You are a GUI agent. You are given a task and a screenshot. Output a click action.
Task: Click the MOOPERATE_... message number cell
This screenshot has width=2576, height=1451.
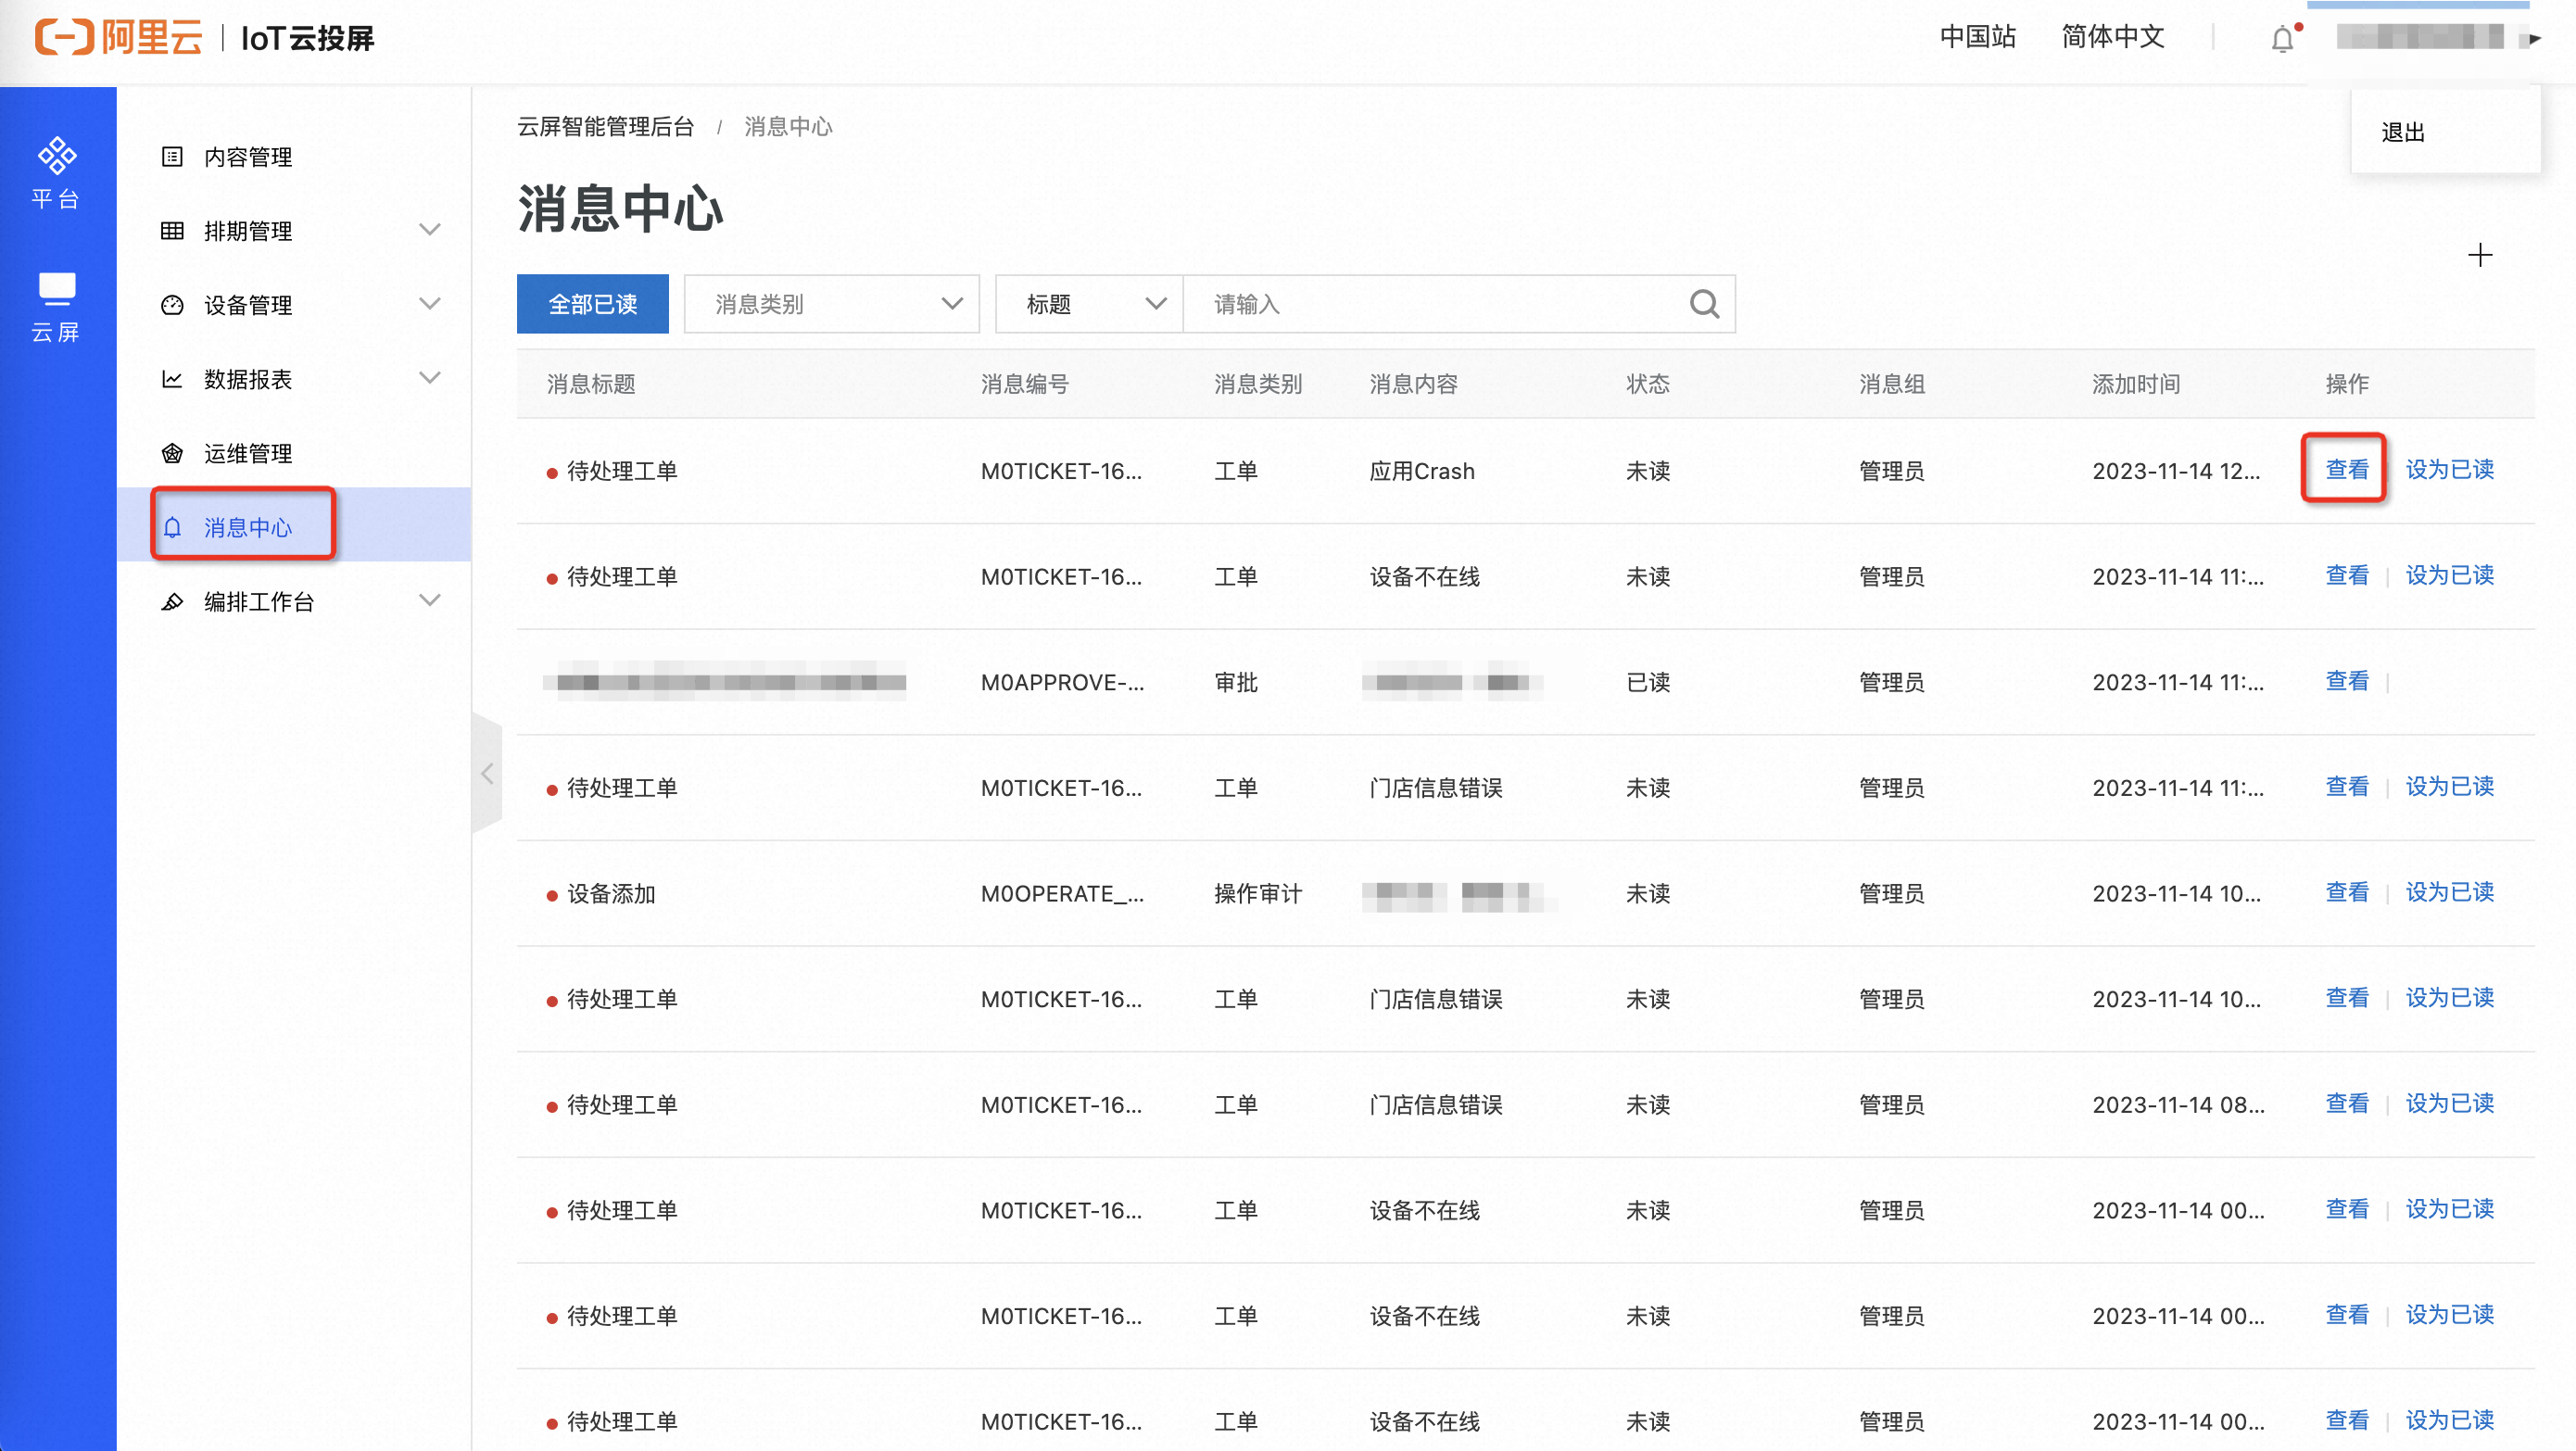pyautogui.click(x=1062, y=893)
